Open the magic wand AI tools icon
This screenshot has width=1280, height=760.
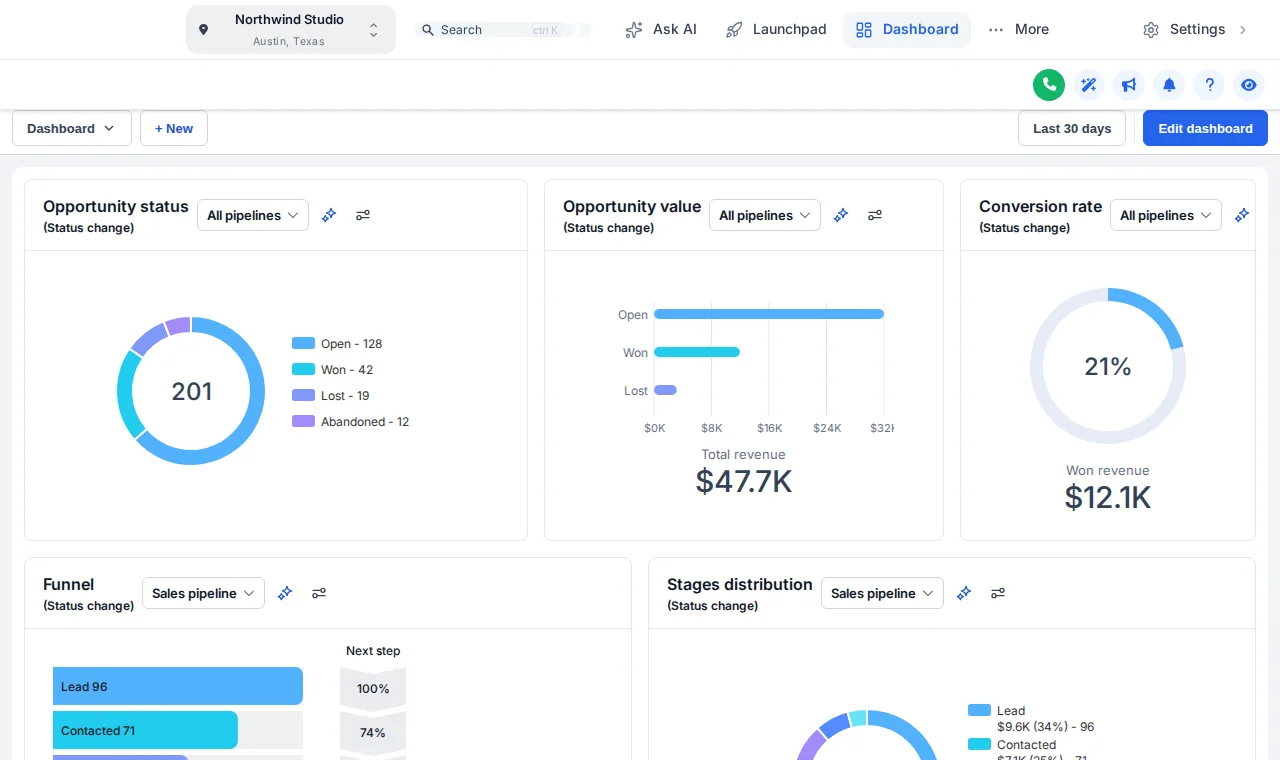(x=1089, y=85)
